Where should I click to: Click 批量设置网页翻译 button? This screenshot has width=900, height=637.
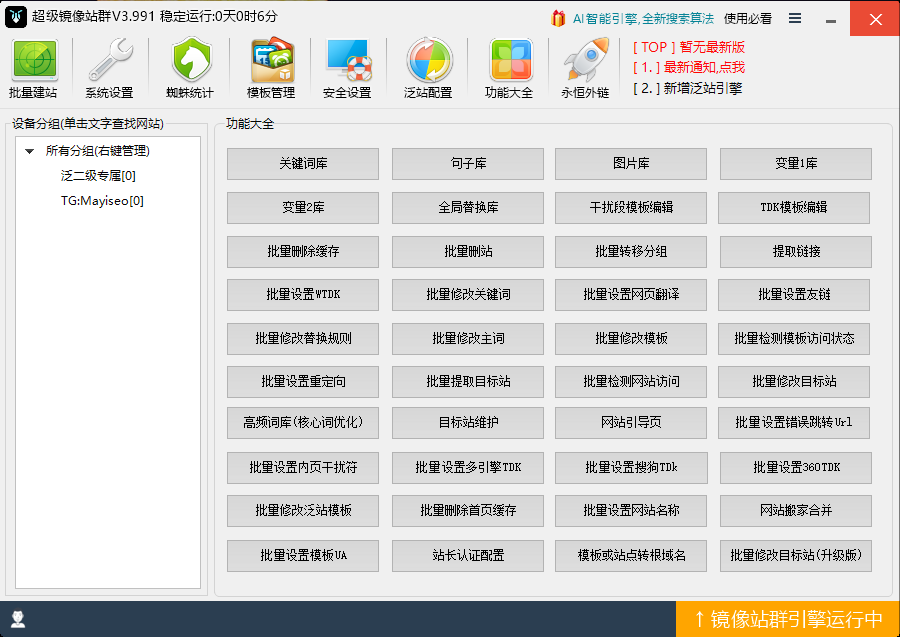pos(631,295)
